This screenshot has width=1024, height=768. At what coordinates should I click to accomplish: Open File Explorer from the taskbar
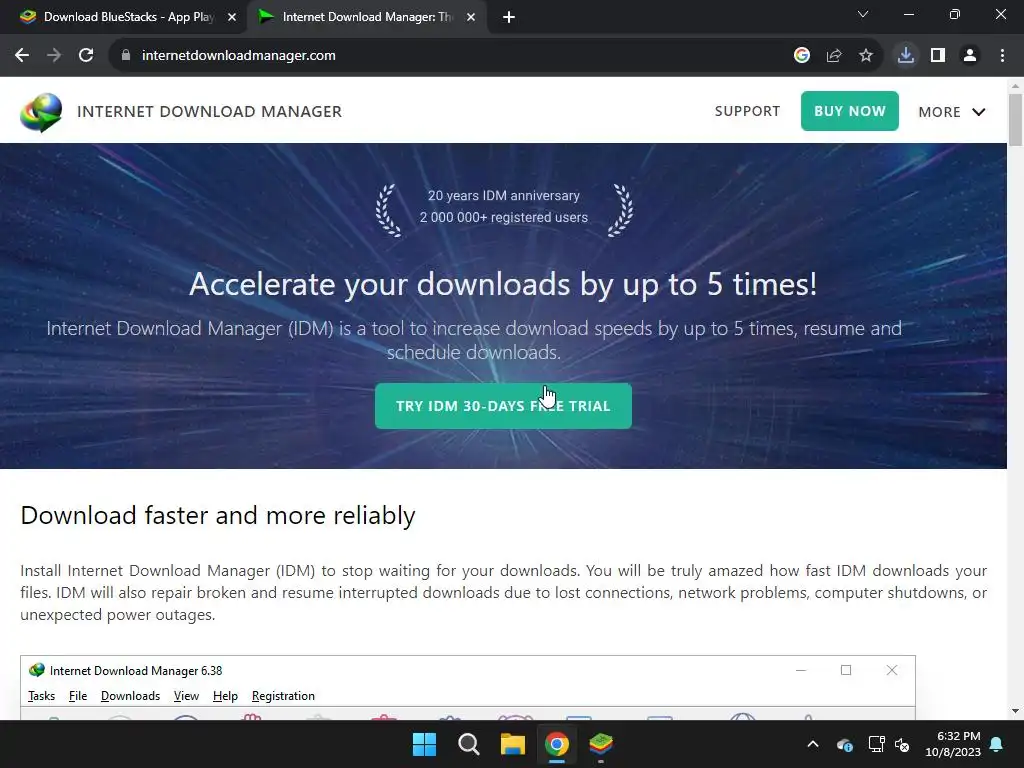[x=513, y=744]
